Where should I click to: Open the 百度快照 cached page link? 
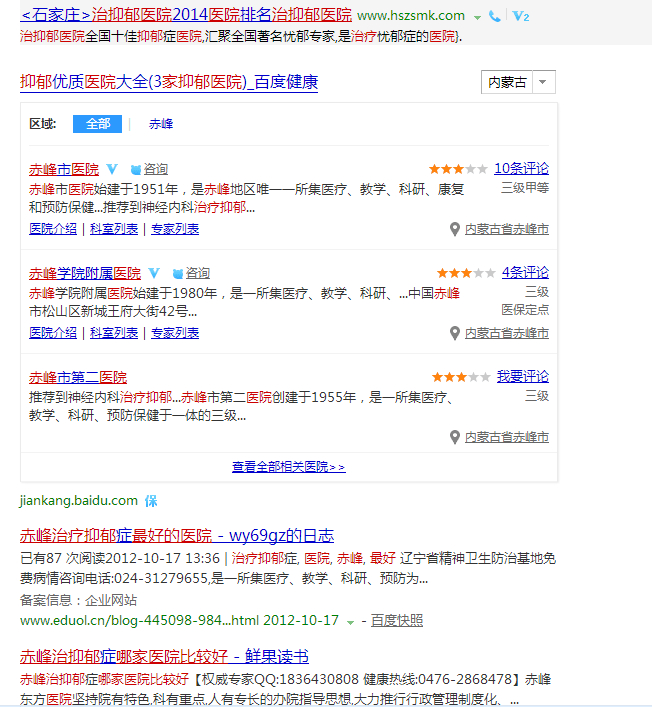coord(397,621)
